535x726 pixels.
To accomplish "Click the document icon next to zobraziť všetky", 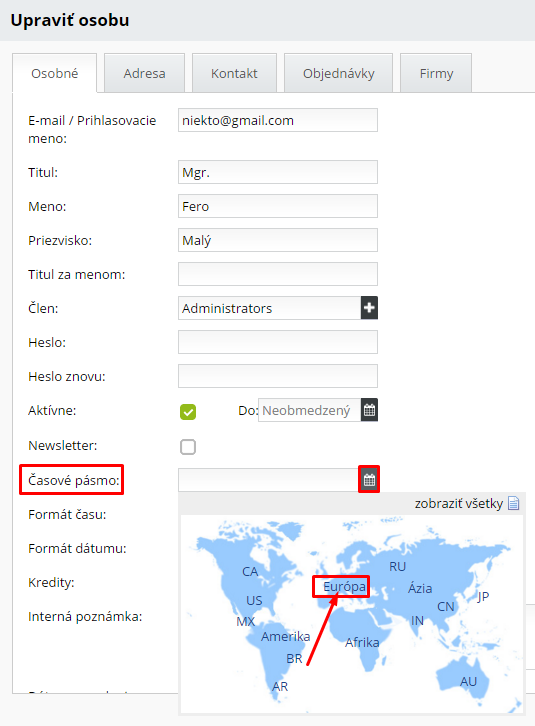I will 513,503.
